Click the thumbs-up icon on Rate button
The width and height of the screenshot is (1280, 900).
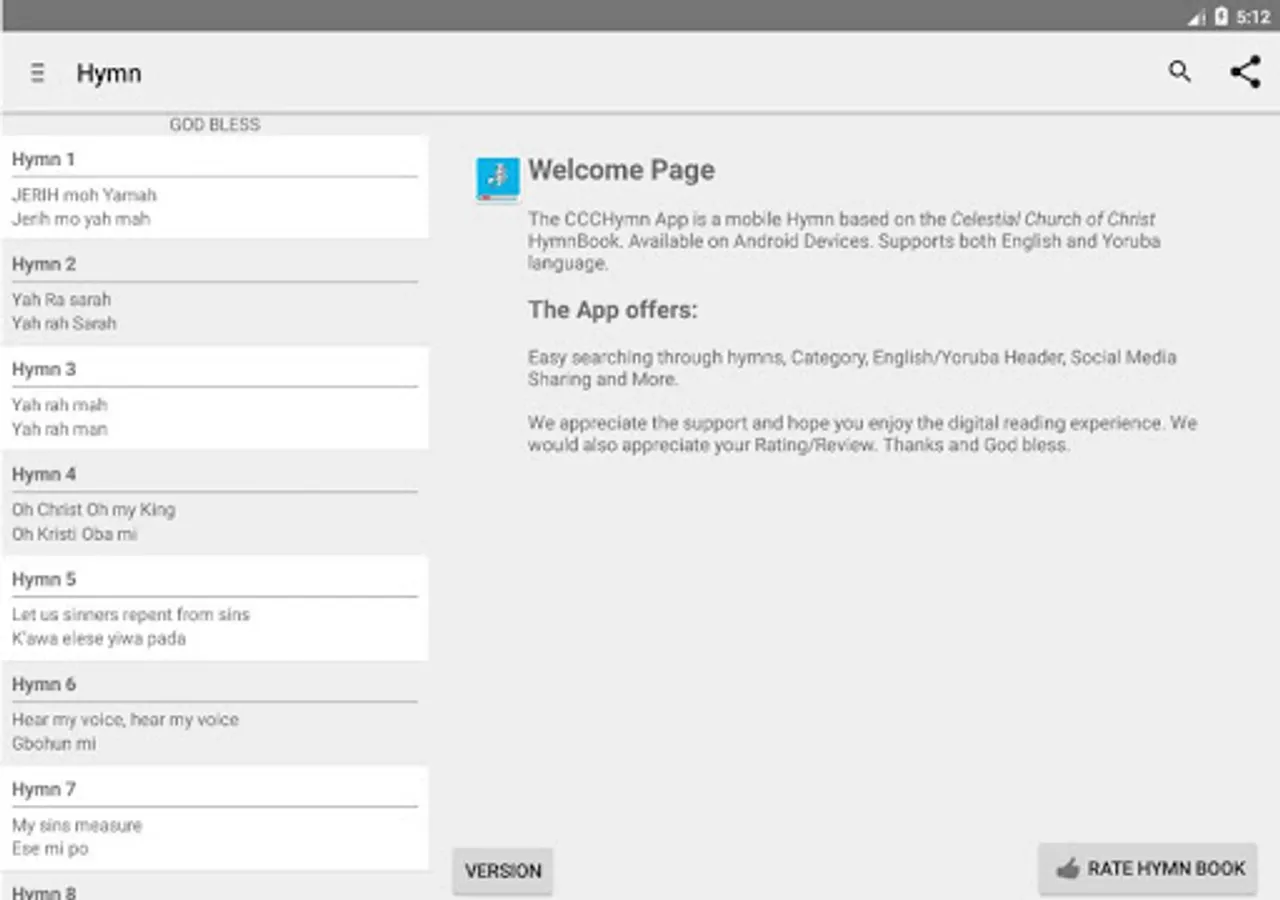(x=1068, y=869)
